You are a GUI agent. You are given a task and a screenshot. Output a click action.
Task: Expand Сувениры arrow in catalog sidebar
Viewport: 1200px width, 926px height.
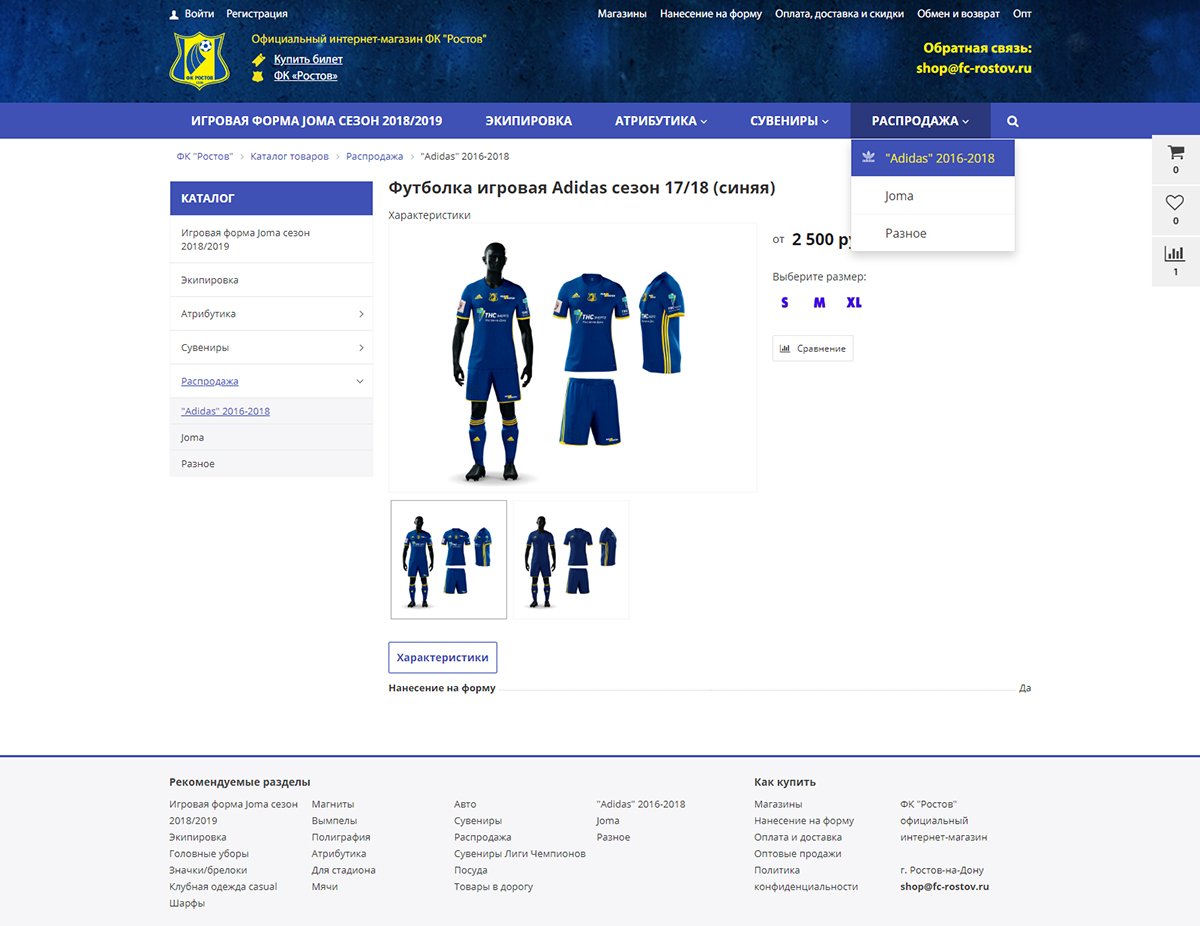361,348
